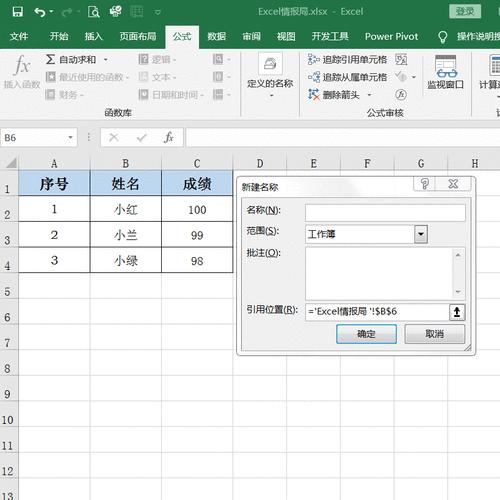Click Trace Dependents
The height and width of the screenshot is (500, 500).
pos(347,77)
